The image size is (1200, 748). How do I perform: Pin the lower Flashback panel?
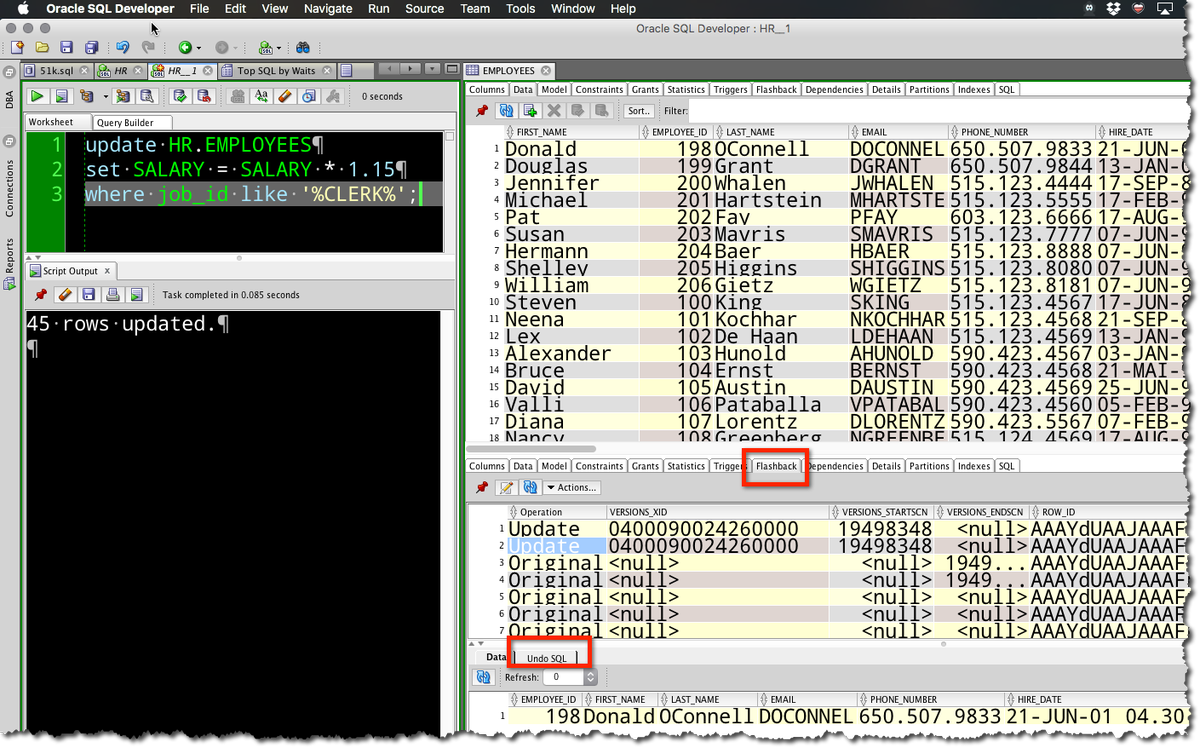pyautogui.click(x=482, y=487)
